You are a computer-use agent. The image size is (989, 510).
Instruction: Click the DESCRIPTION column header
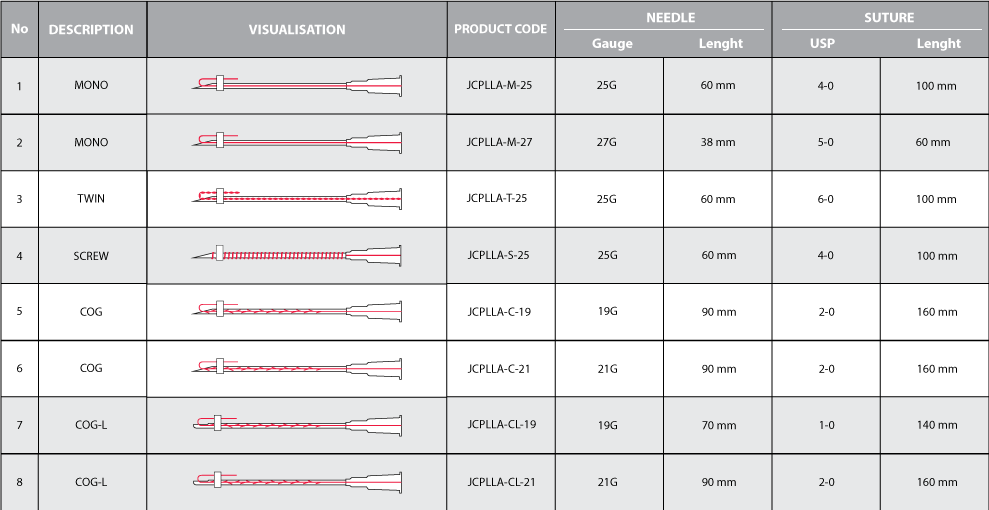91,29
